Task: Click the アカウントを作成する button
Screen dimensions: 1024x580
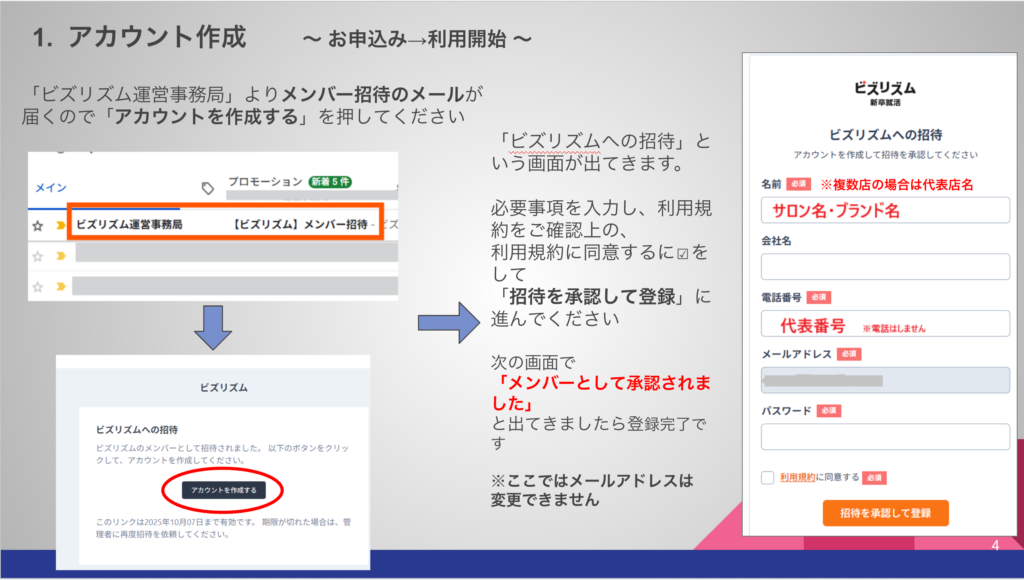Action: click(x=223, y=490)
